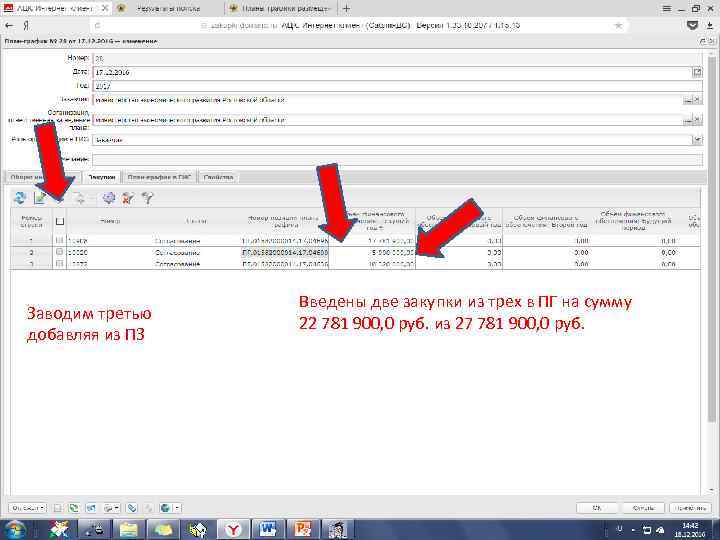Viewport: 720px width, 540px height.
Task: Switch to the План-график в ЕИС tab
Action: pos(159,177)
